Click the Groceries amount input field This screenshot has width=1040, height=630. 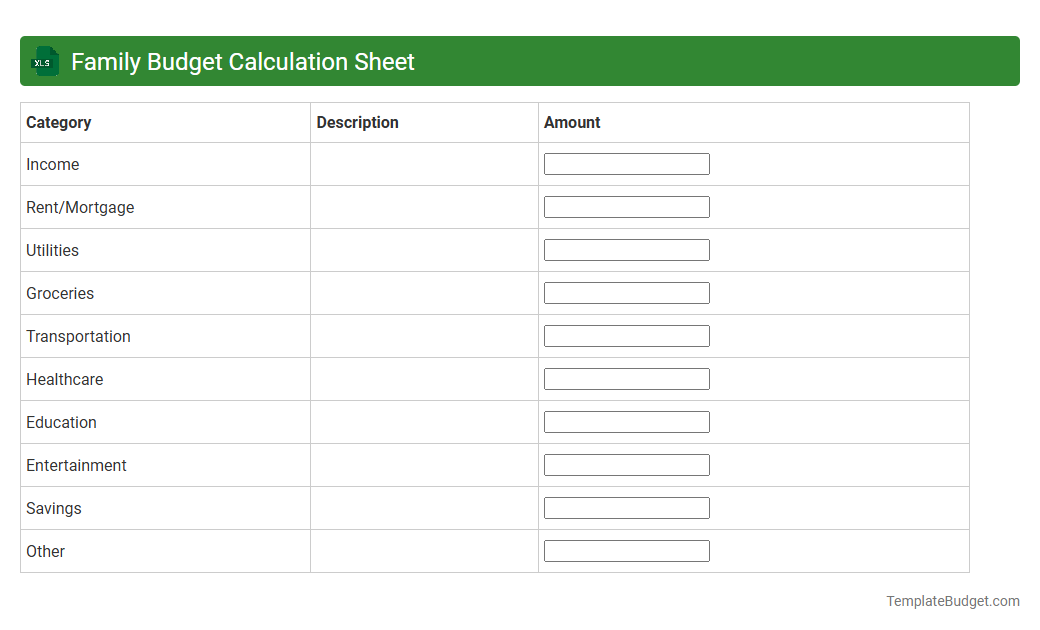point(626,292)
